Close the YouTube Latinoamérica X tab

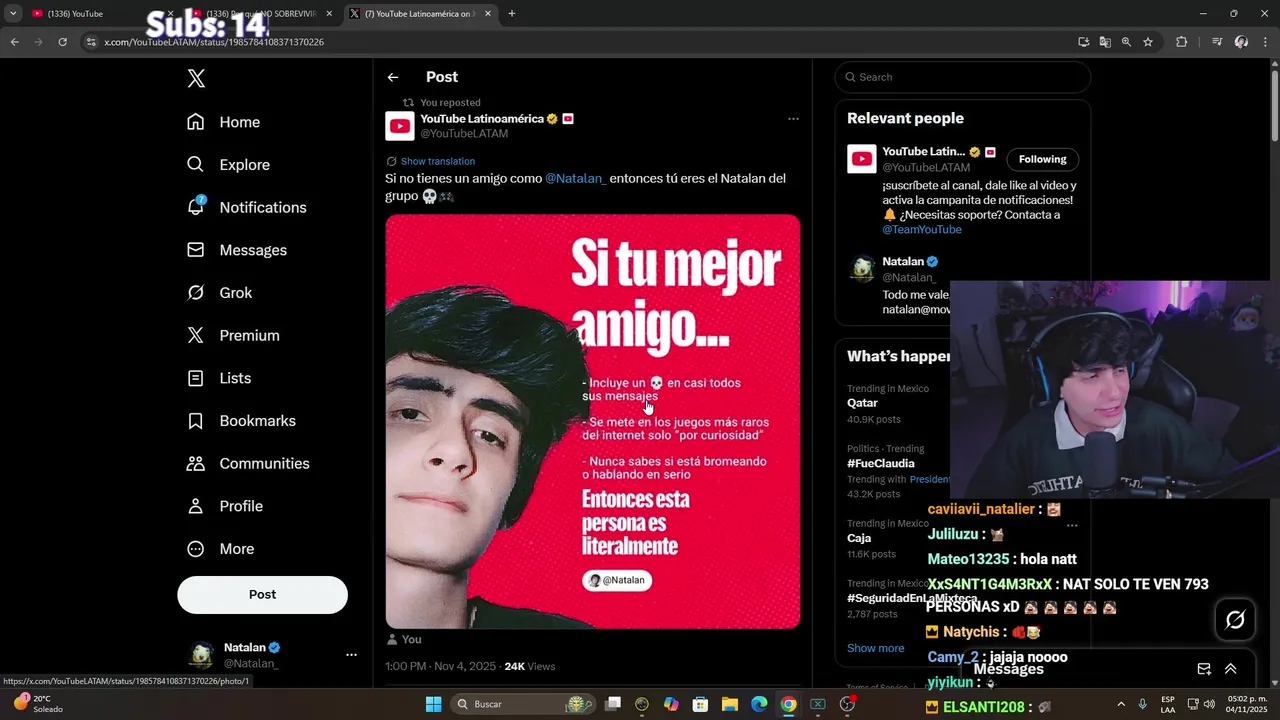point(488,14)
